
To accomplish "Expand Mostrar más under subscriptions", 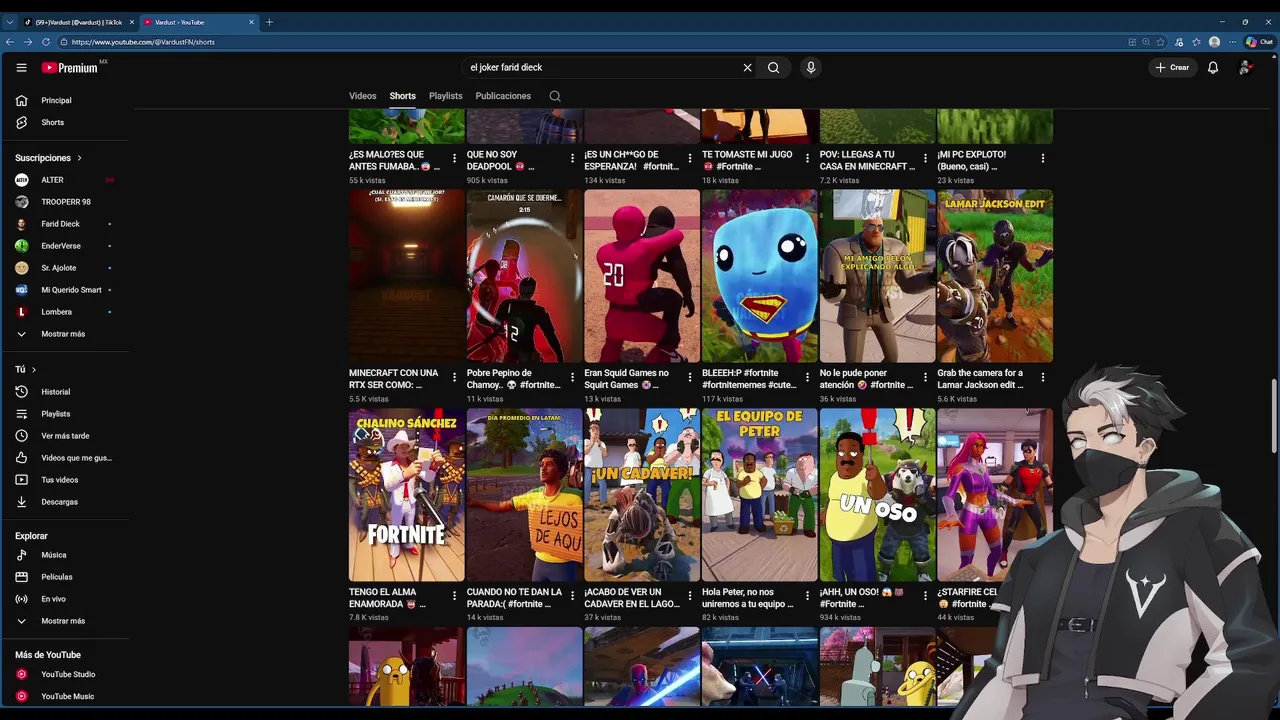I will 64,334.
